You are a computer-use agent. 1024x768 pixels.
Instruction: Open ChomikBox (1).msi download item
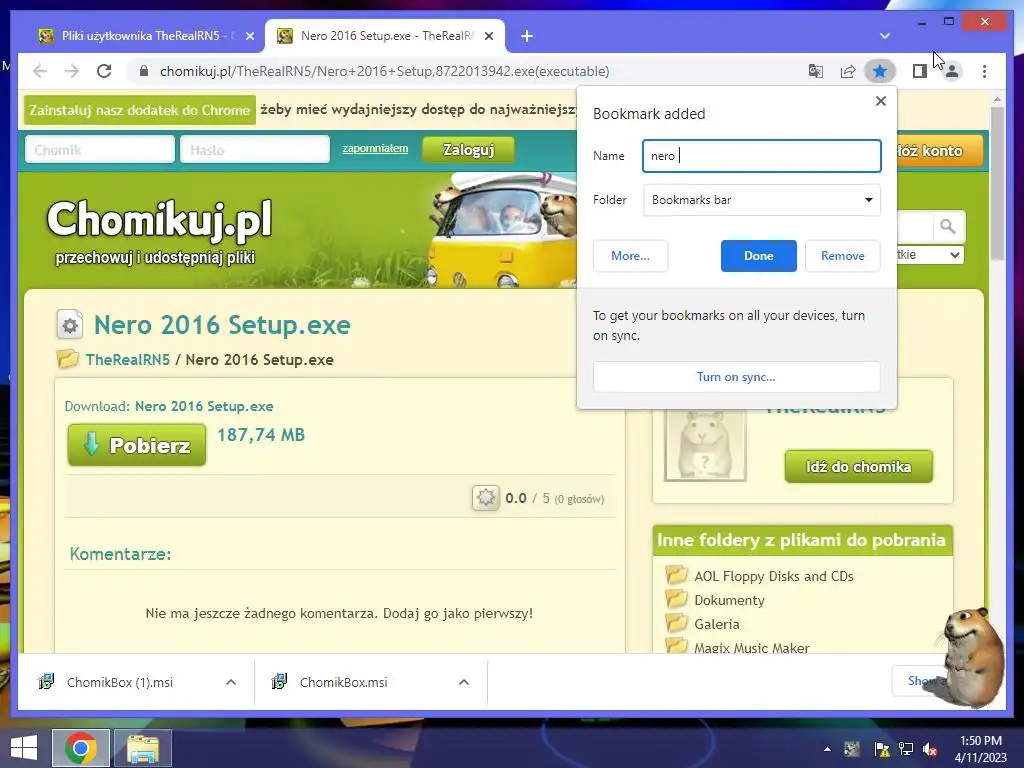(x=120, y=682)
